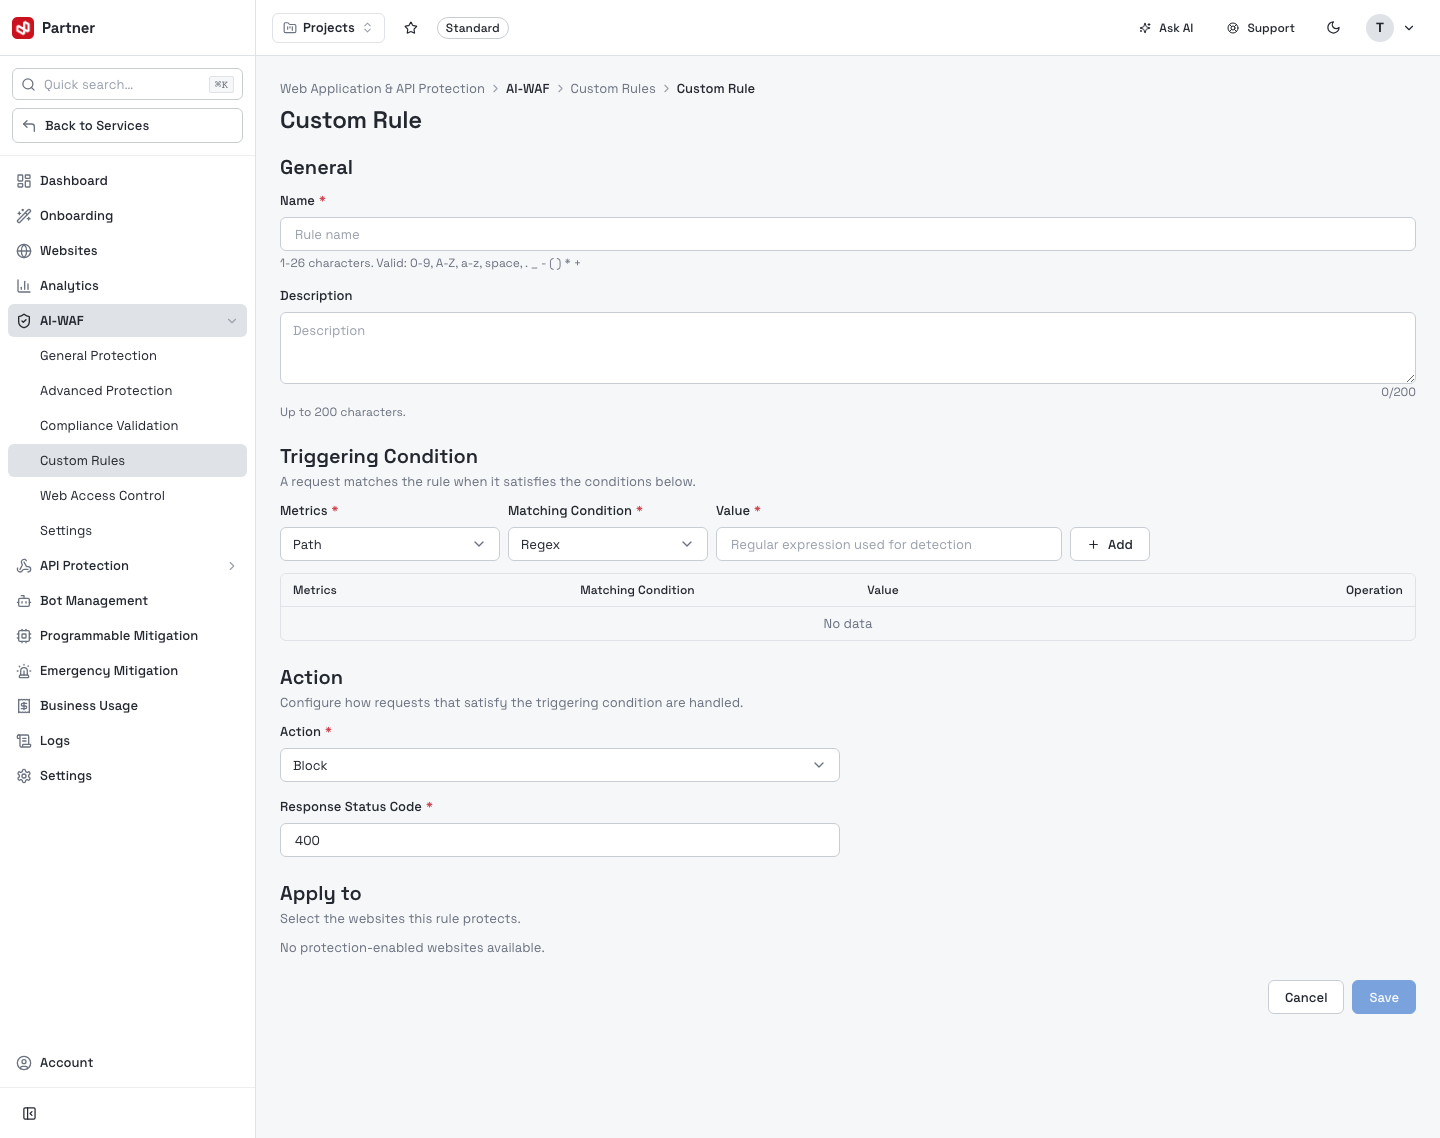Image resolution: width=1440 pixels, height=1138 pixels.
Task: Open Programmable Mitigation section
Action: point(127,636)
